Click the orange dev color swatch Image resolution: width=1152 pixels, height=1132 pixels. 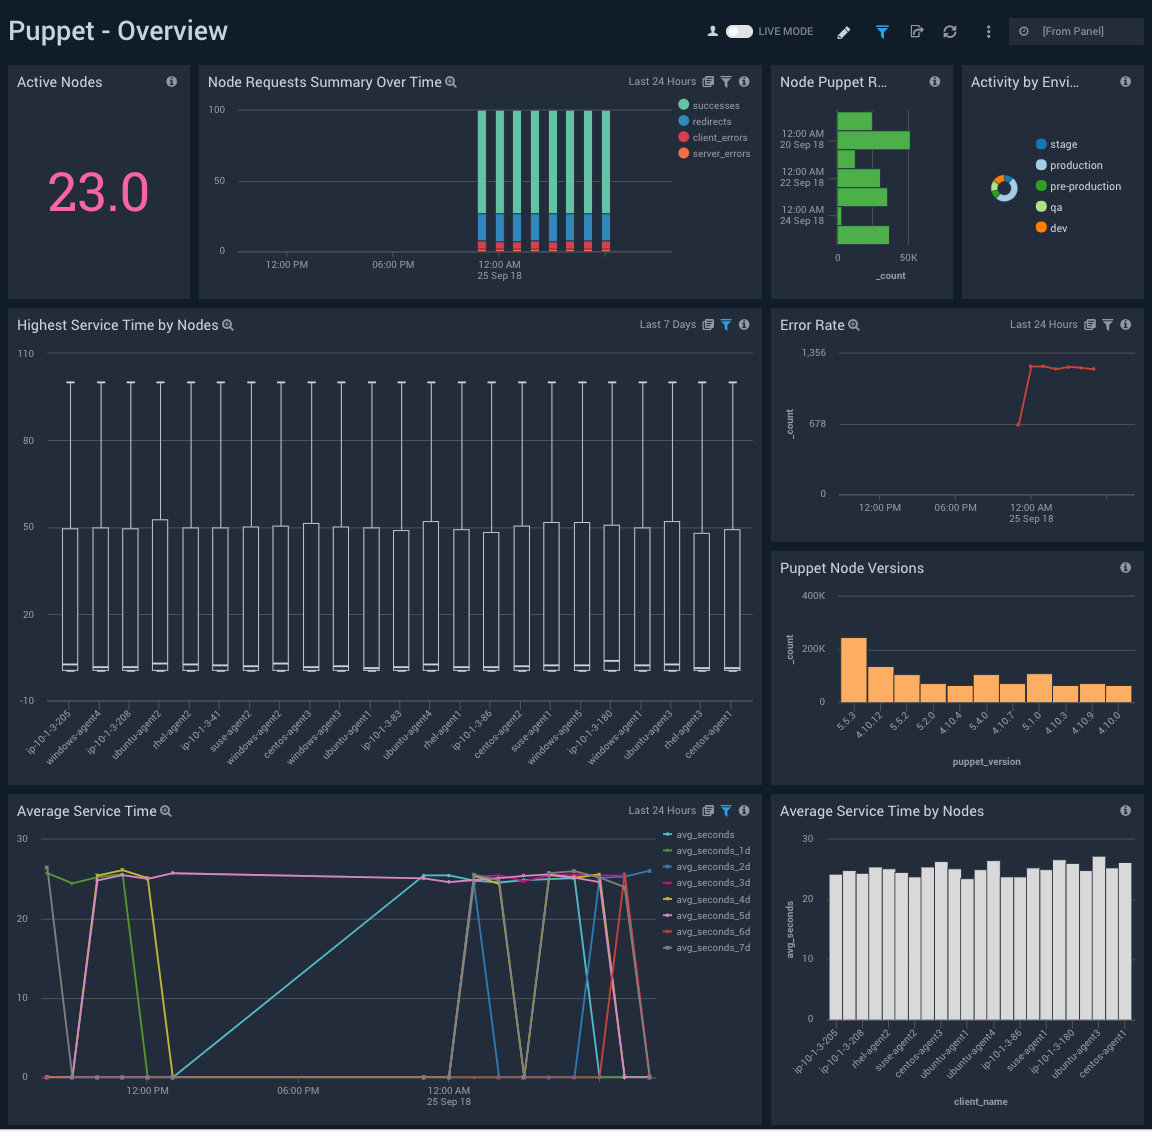coord(1041,228)
